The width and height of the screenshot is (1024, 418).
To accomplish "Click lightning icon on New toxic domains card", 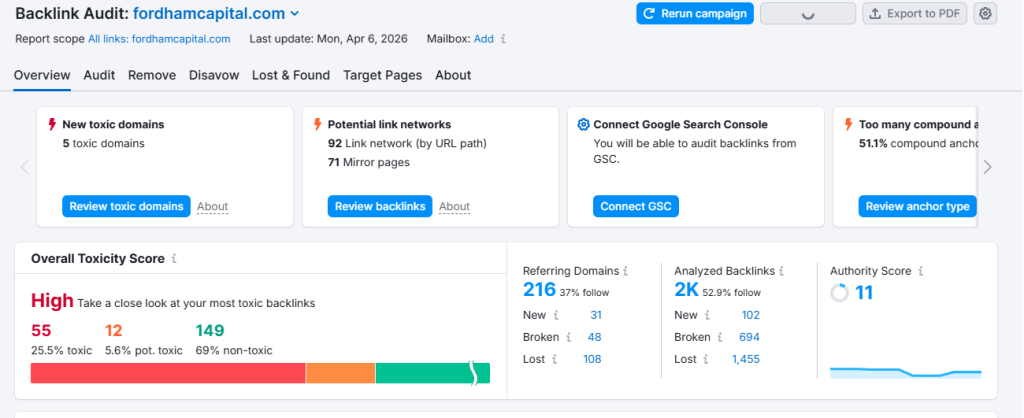I will point(52,124).
